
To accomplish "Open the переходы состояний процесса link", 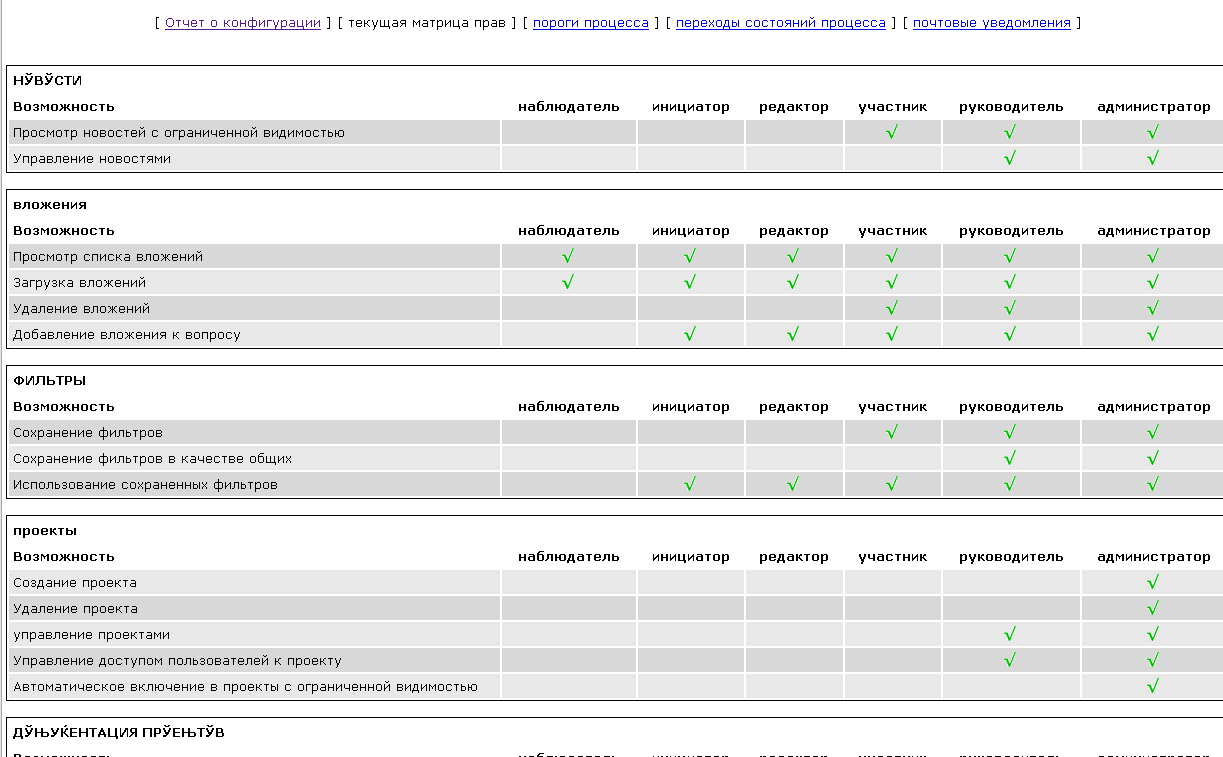I will click(781, 22).
